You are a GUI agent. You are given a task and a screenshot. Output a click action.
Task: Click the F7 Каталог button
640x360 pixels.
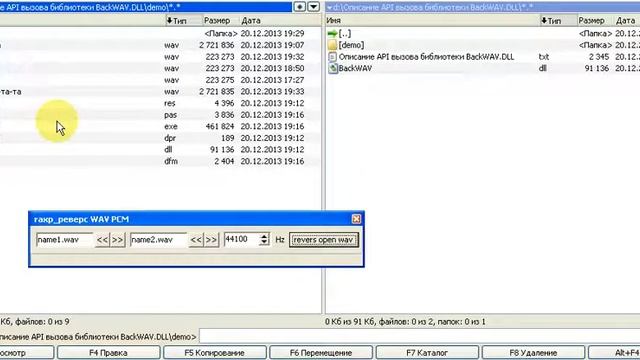(427, 353)
